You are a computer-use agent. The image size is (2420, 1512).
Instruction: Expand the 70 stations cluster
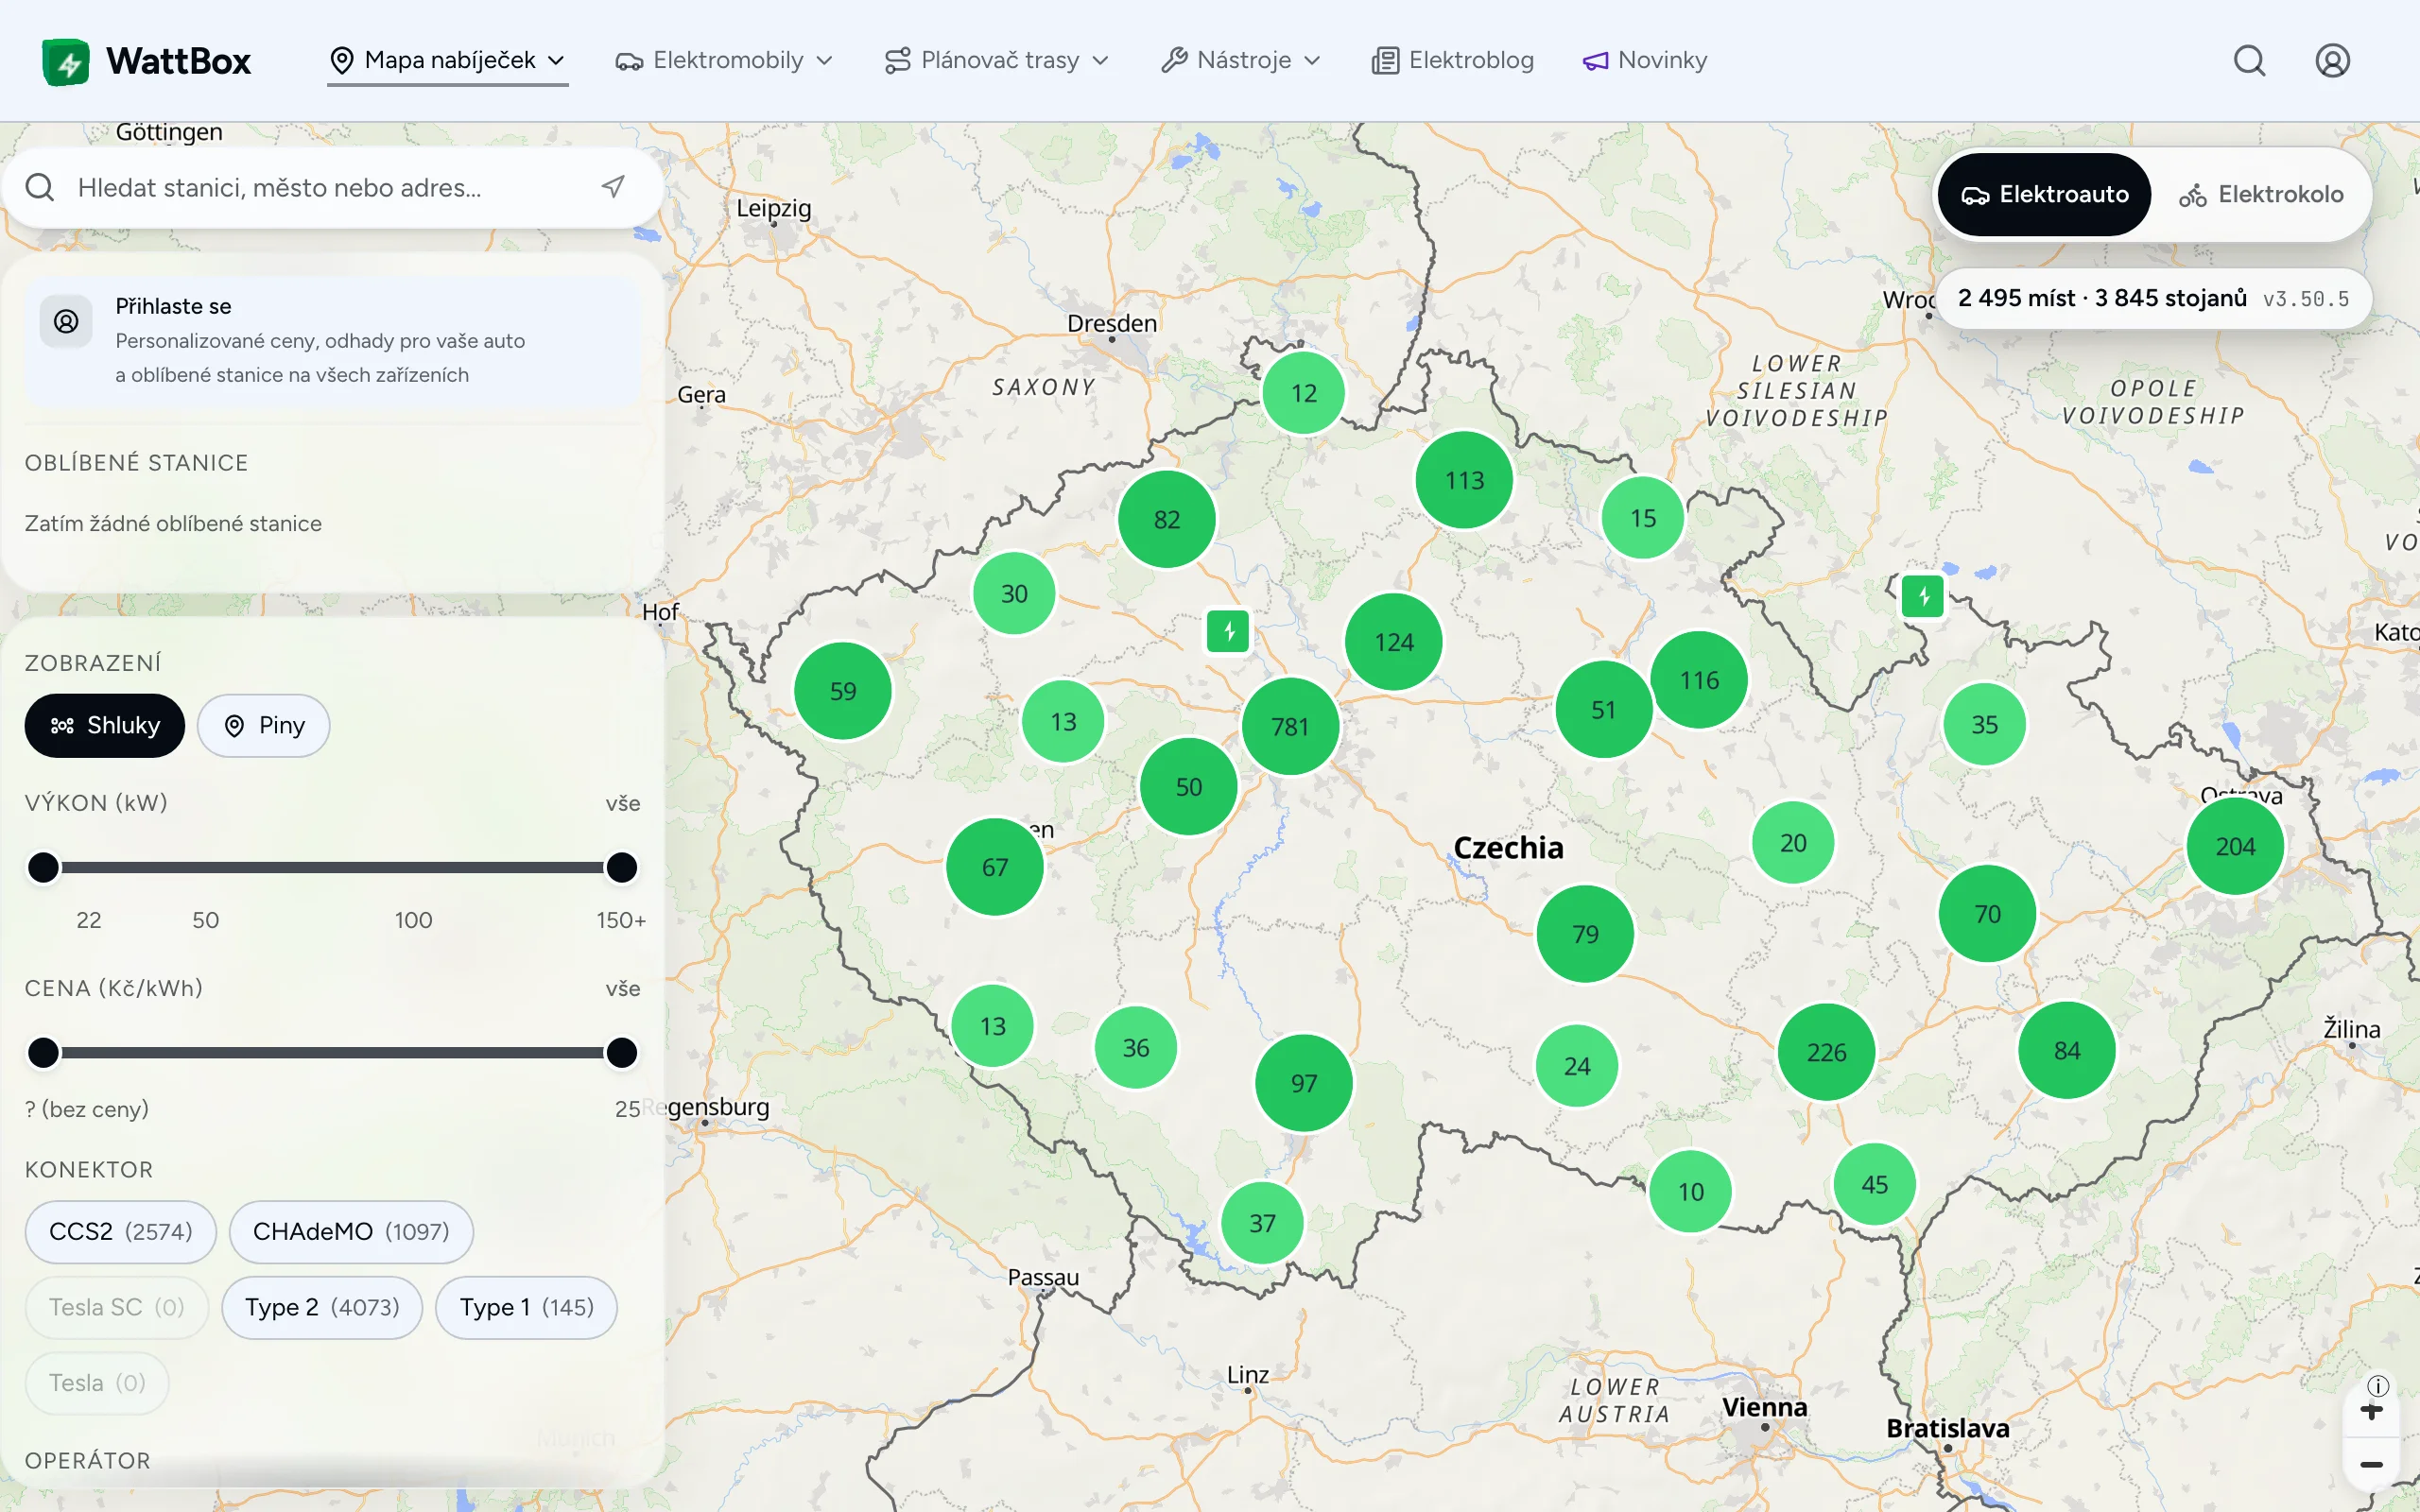1987,914
